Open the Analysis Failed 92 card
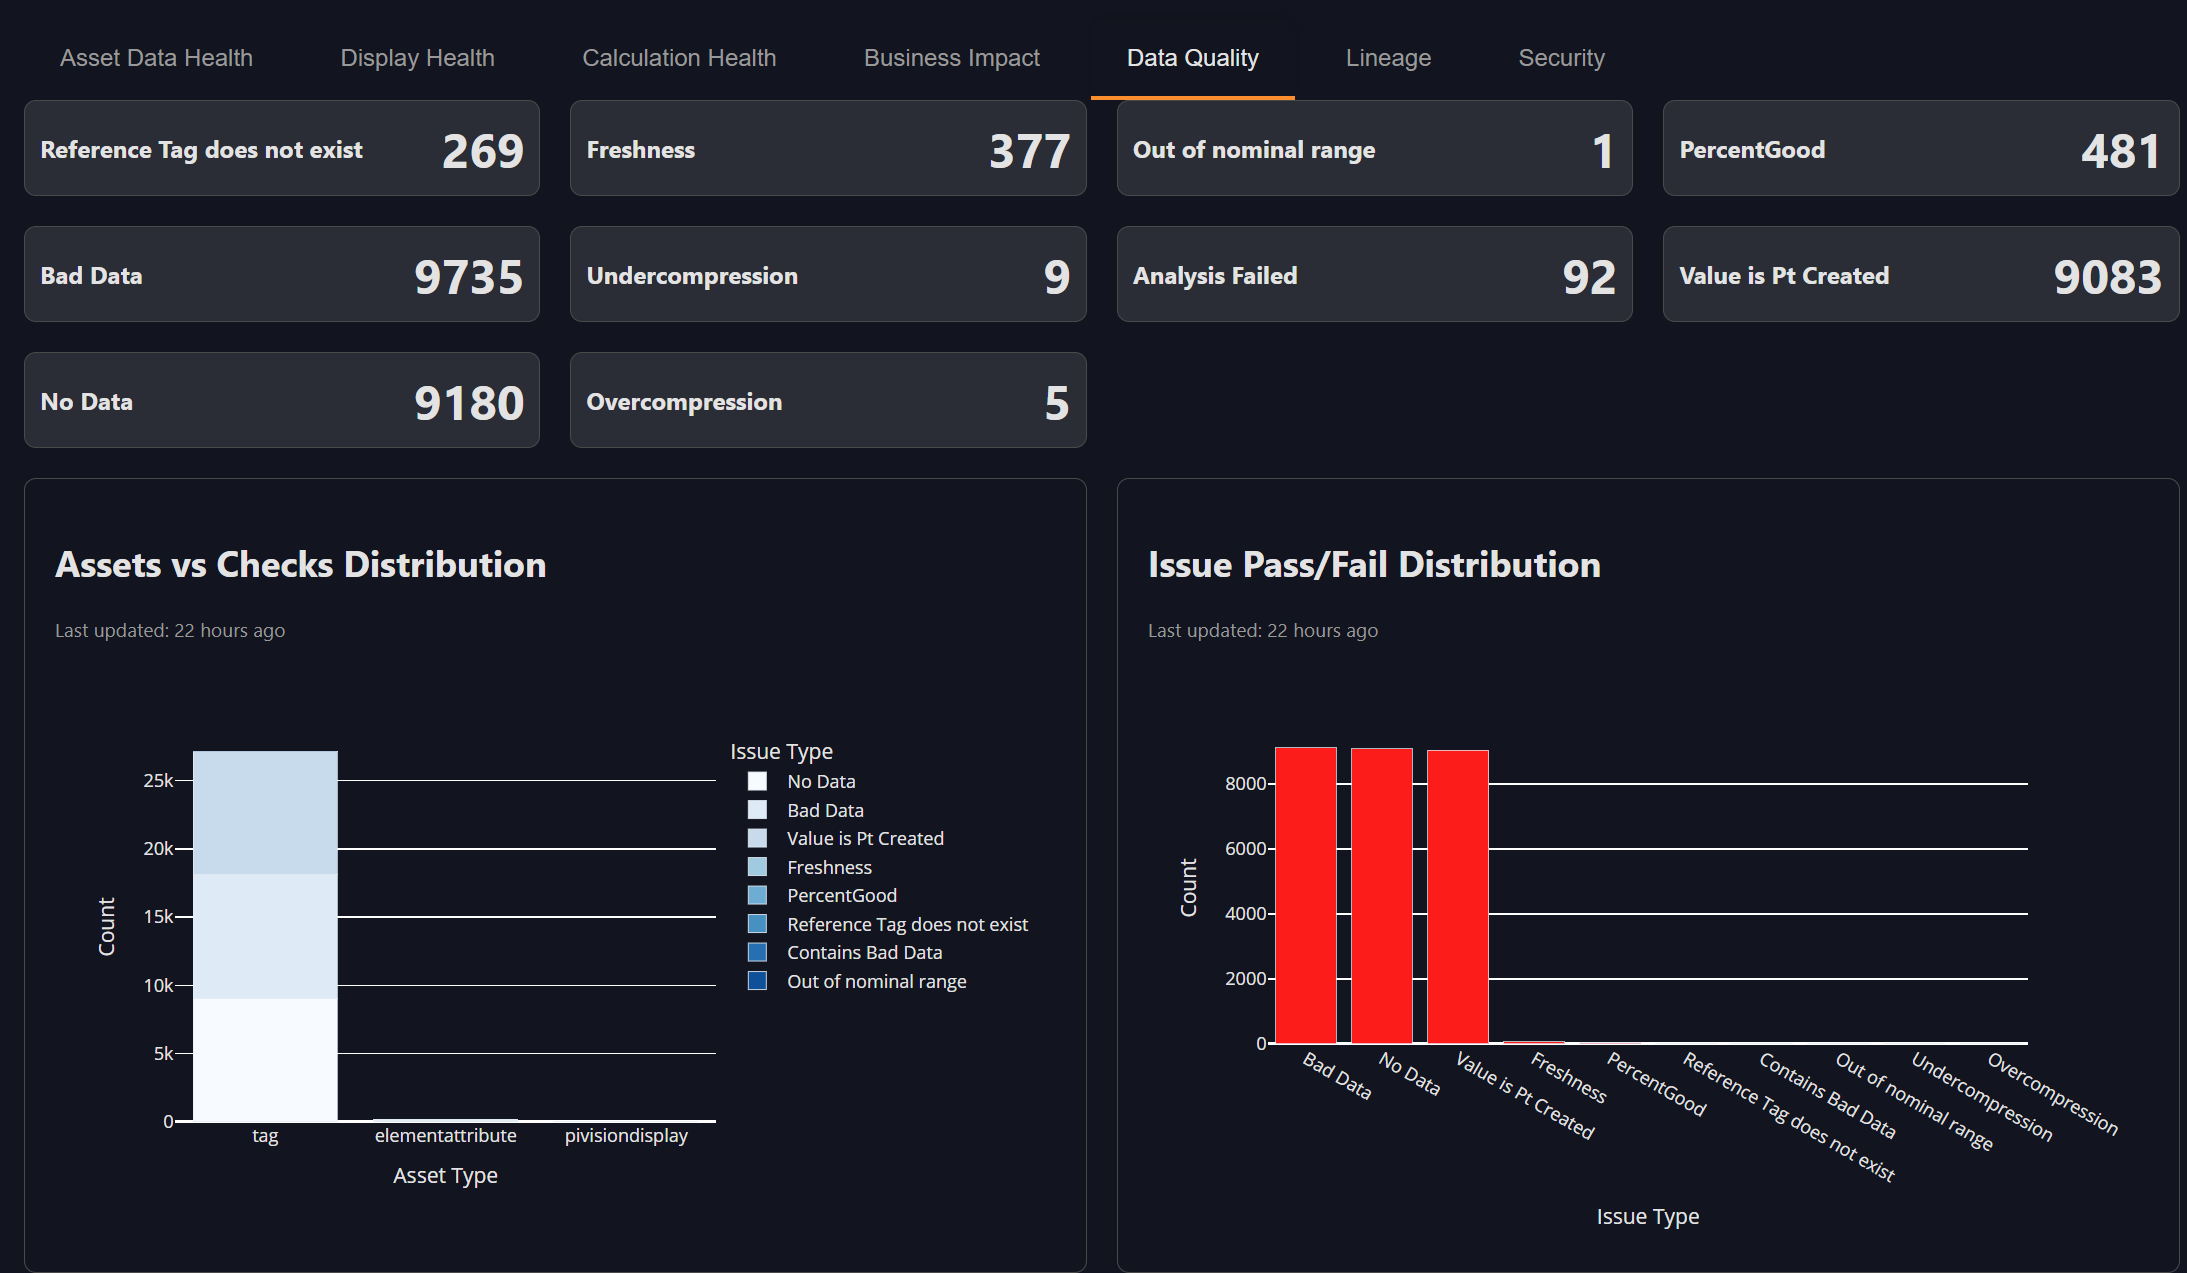Screen dimensions: 2187x1273 point(1374,274)
